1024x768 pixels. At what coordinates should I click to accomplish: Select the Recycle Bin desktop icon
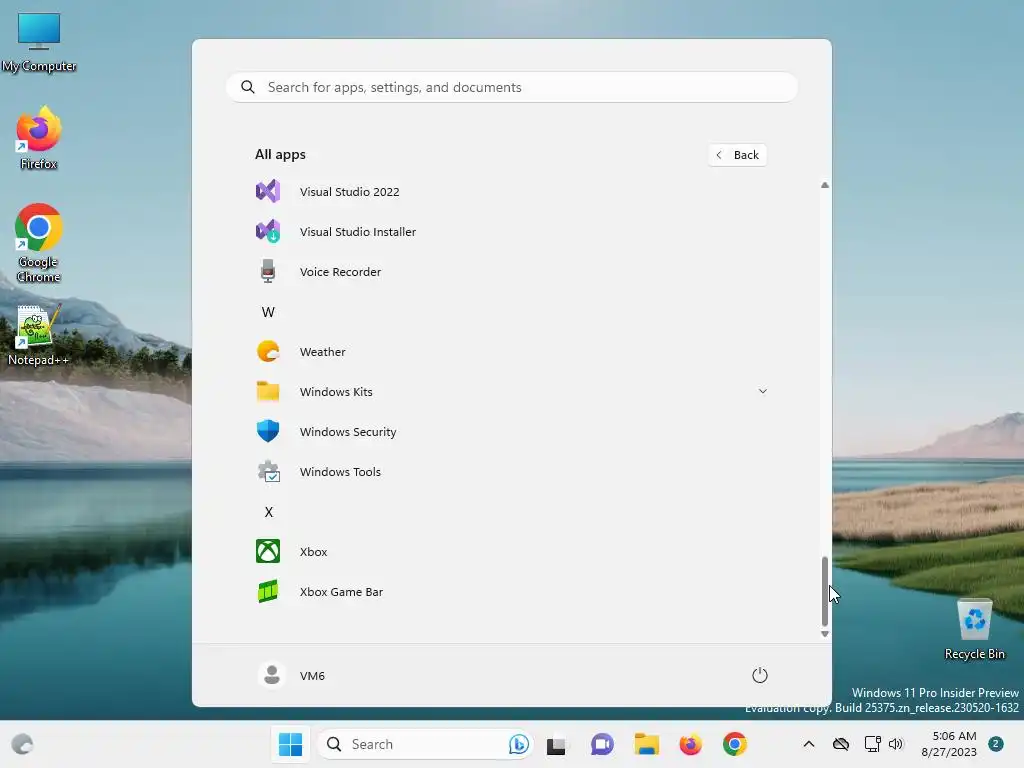tap(974, 630)
